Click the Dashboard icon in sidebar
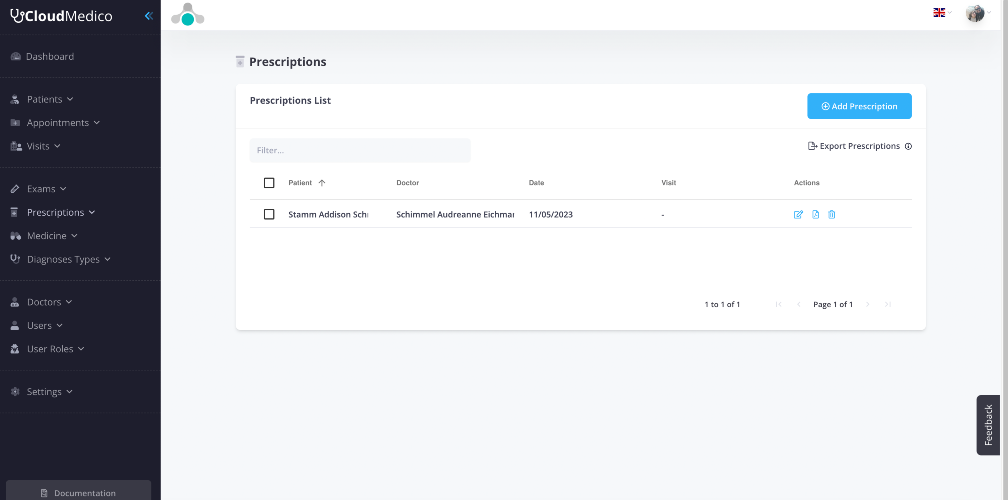This screenshot has height=500, width=1008. tap(16, 57)
